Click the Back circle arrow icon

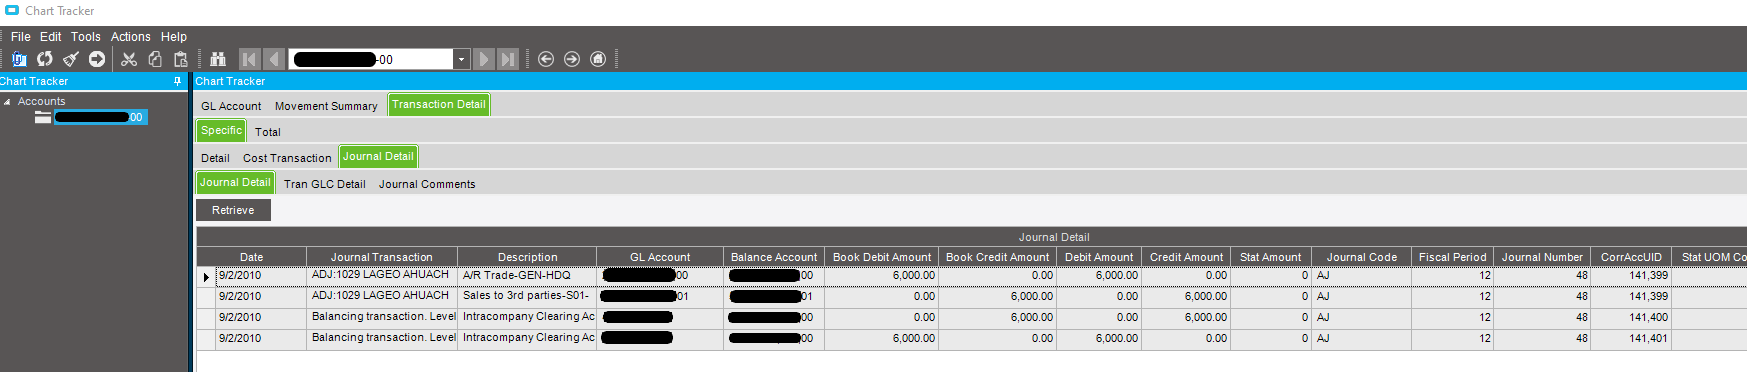[x=546, y=59]
